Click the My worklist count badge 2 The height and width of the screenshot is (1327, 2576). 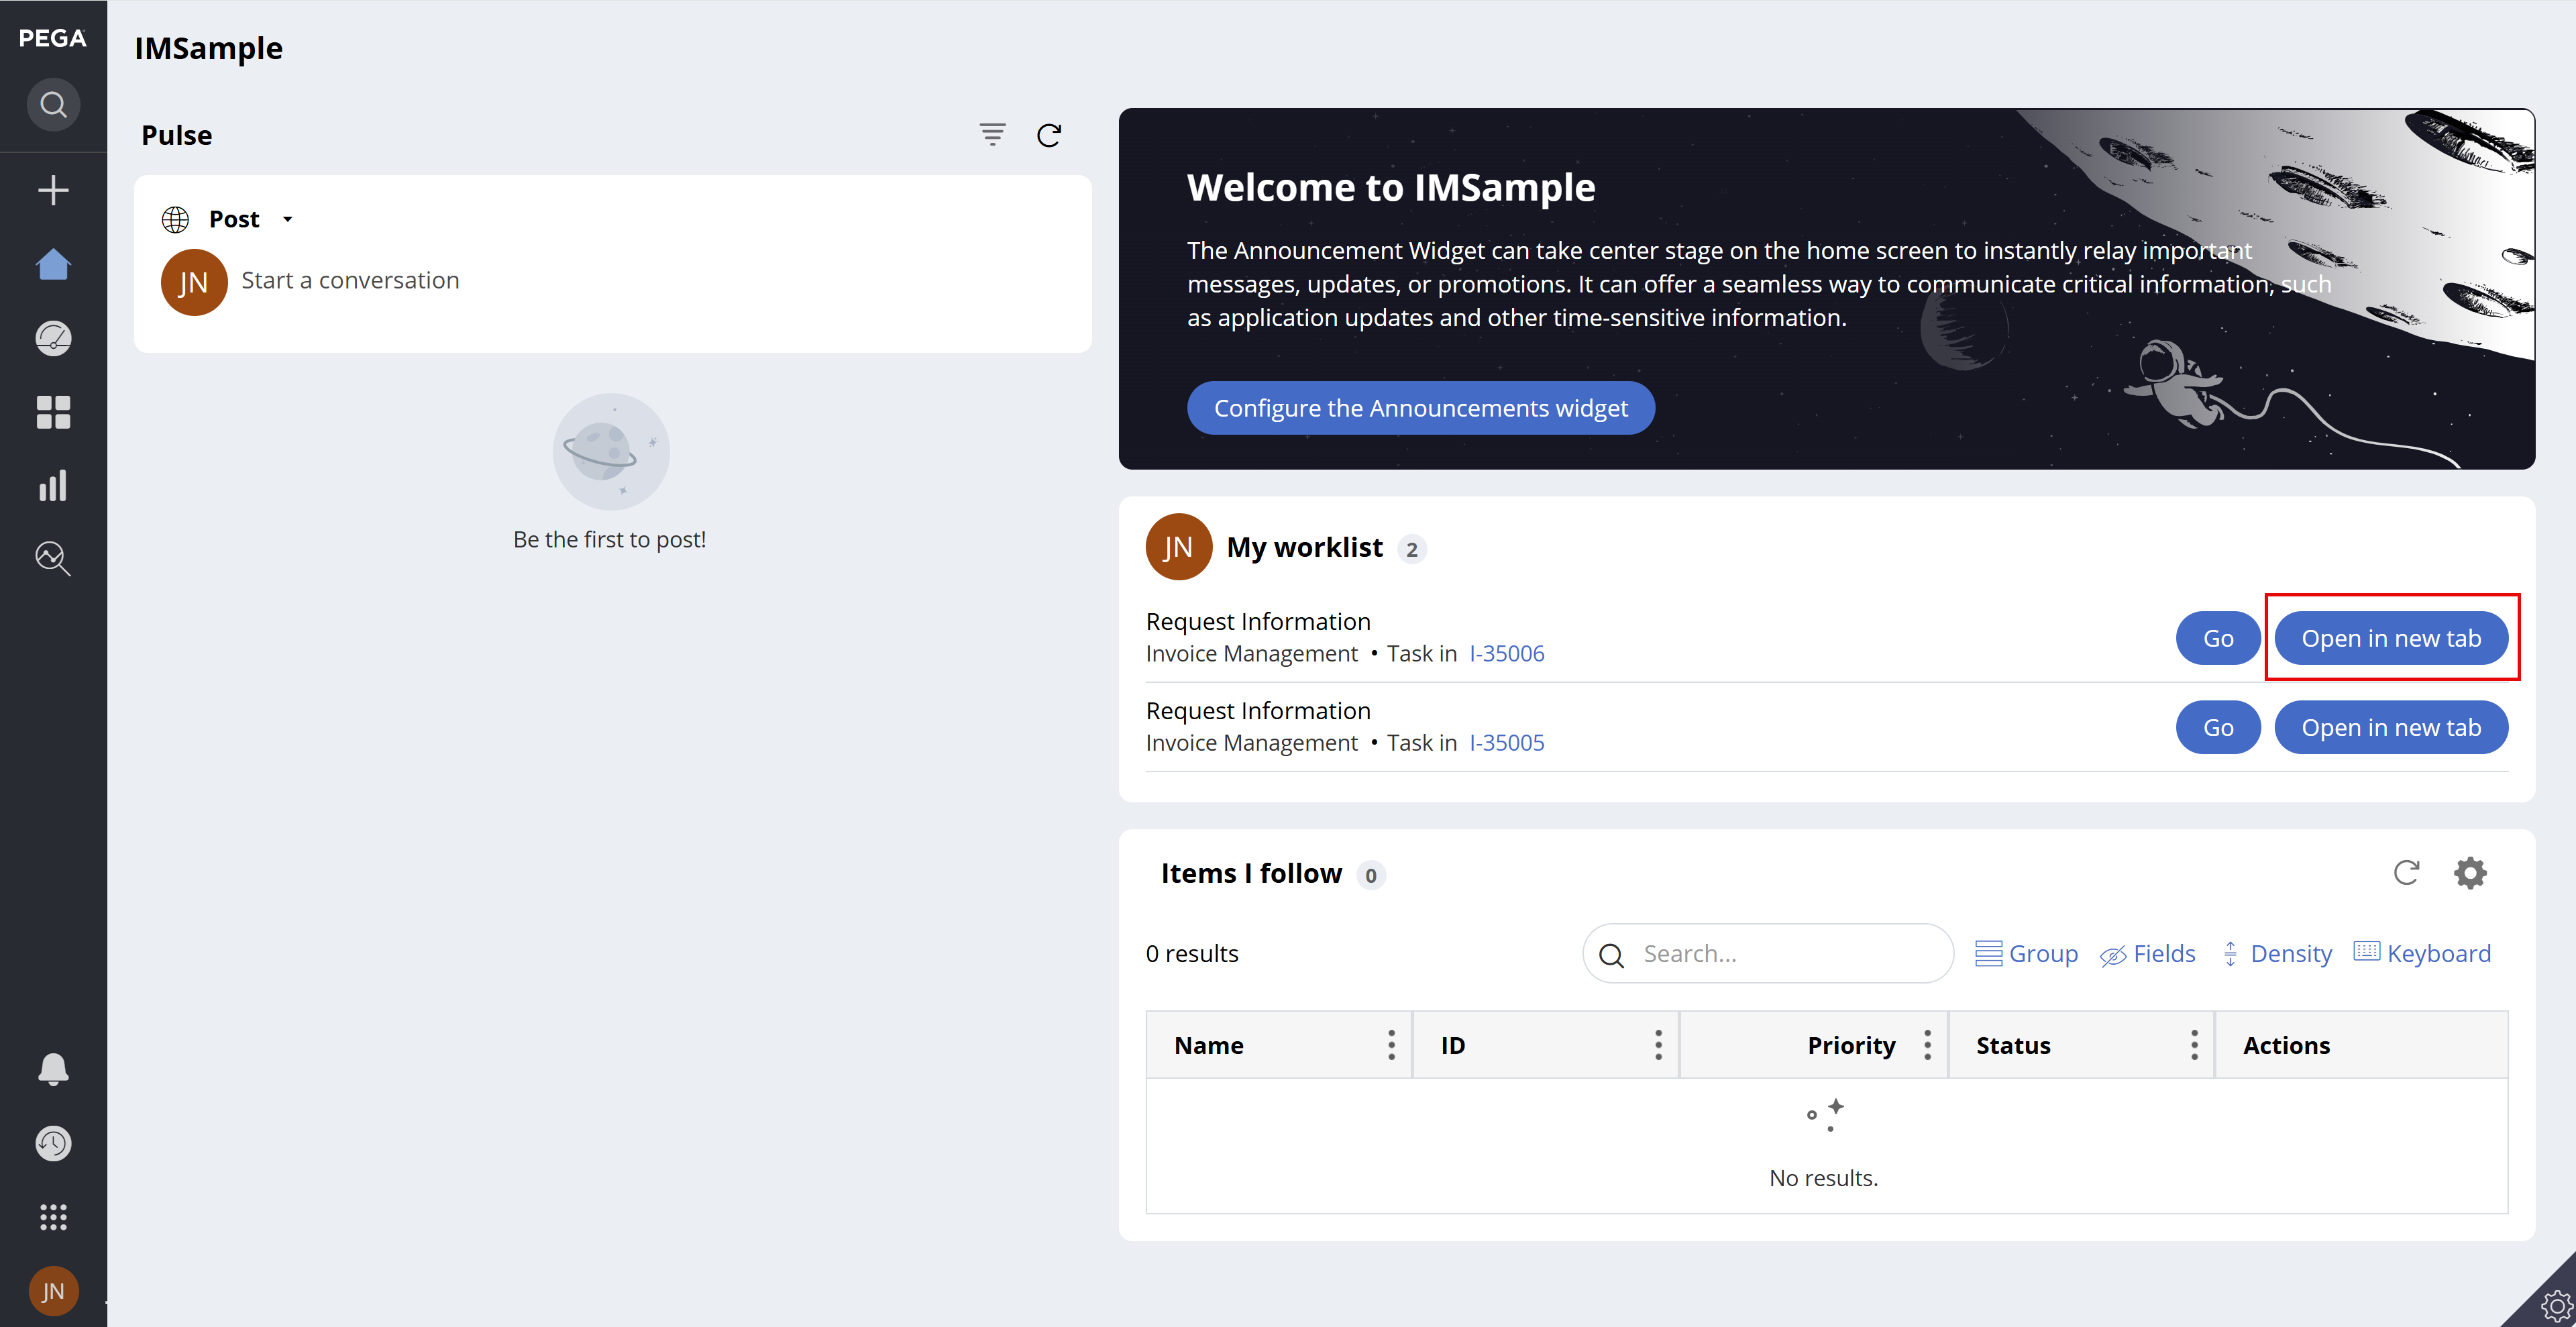click(x=1411, y=549)
